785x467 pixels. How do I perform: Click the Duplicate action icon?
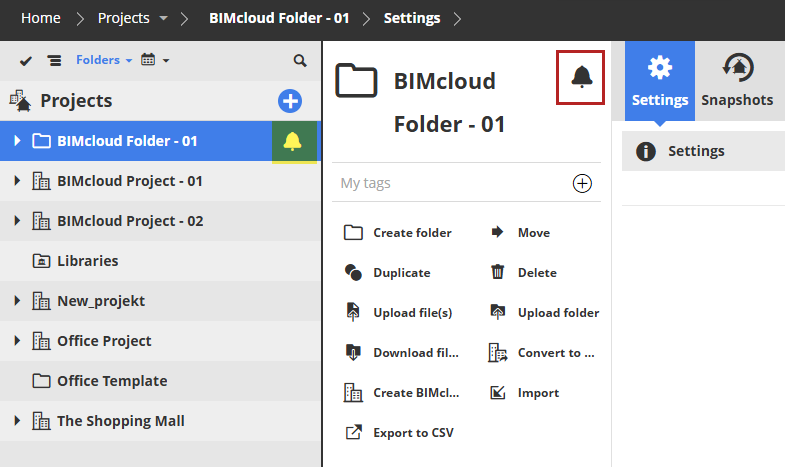(x=353, y=273)
